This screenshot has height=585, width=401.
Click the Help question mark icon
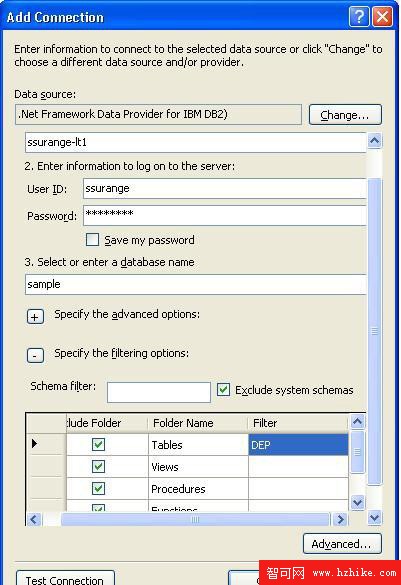[359, 17]
